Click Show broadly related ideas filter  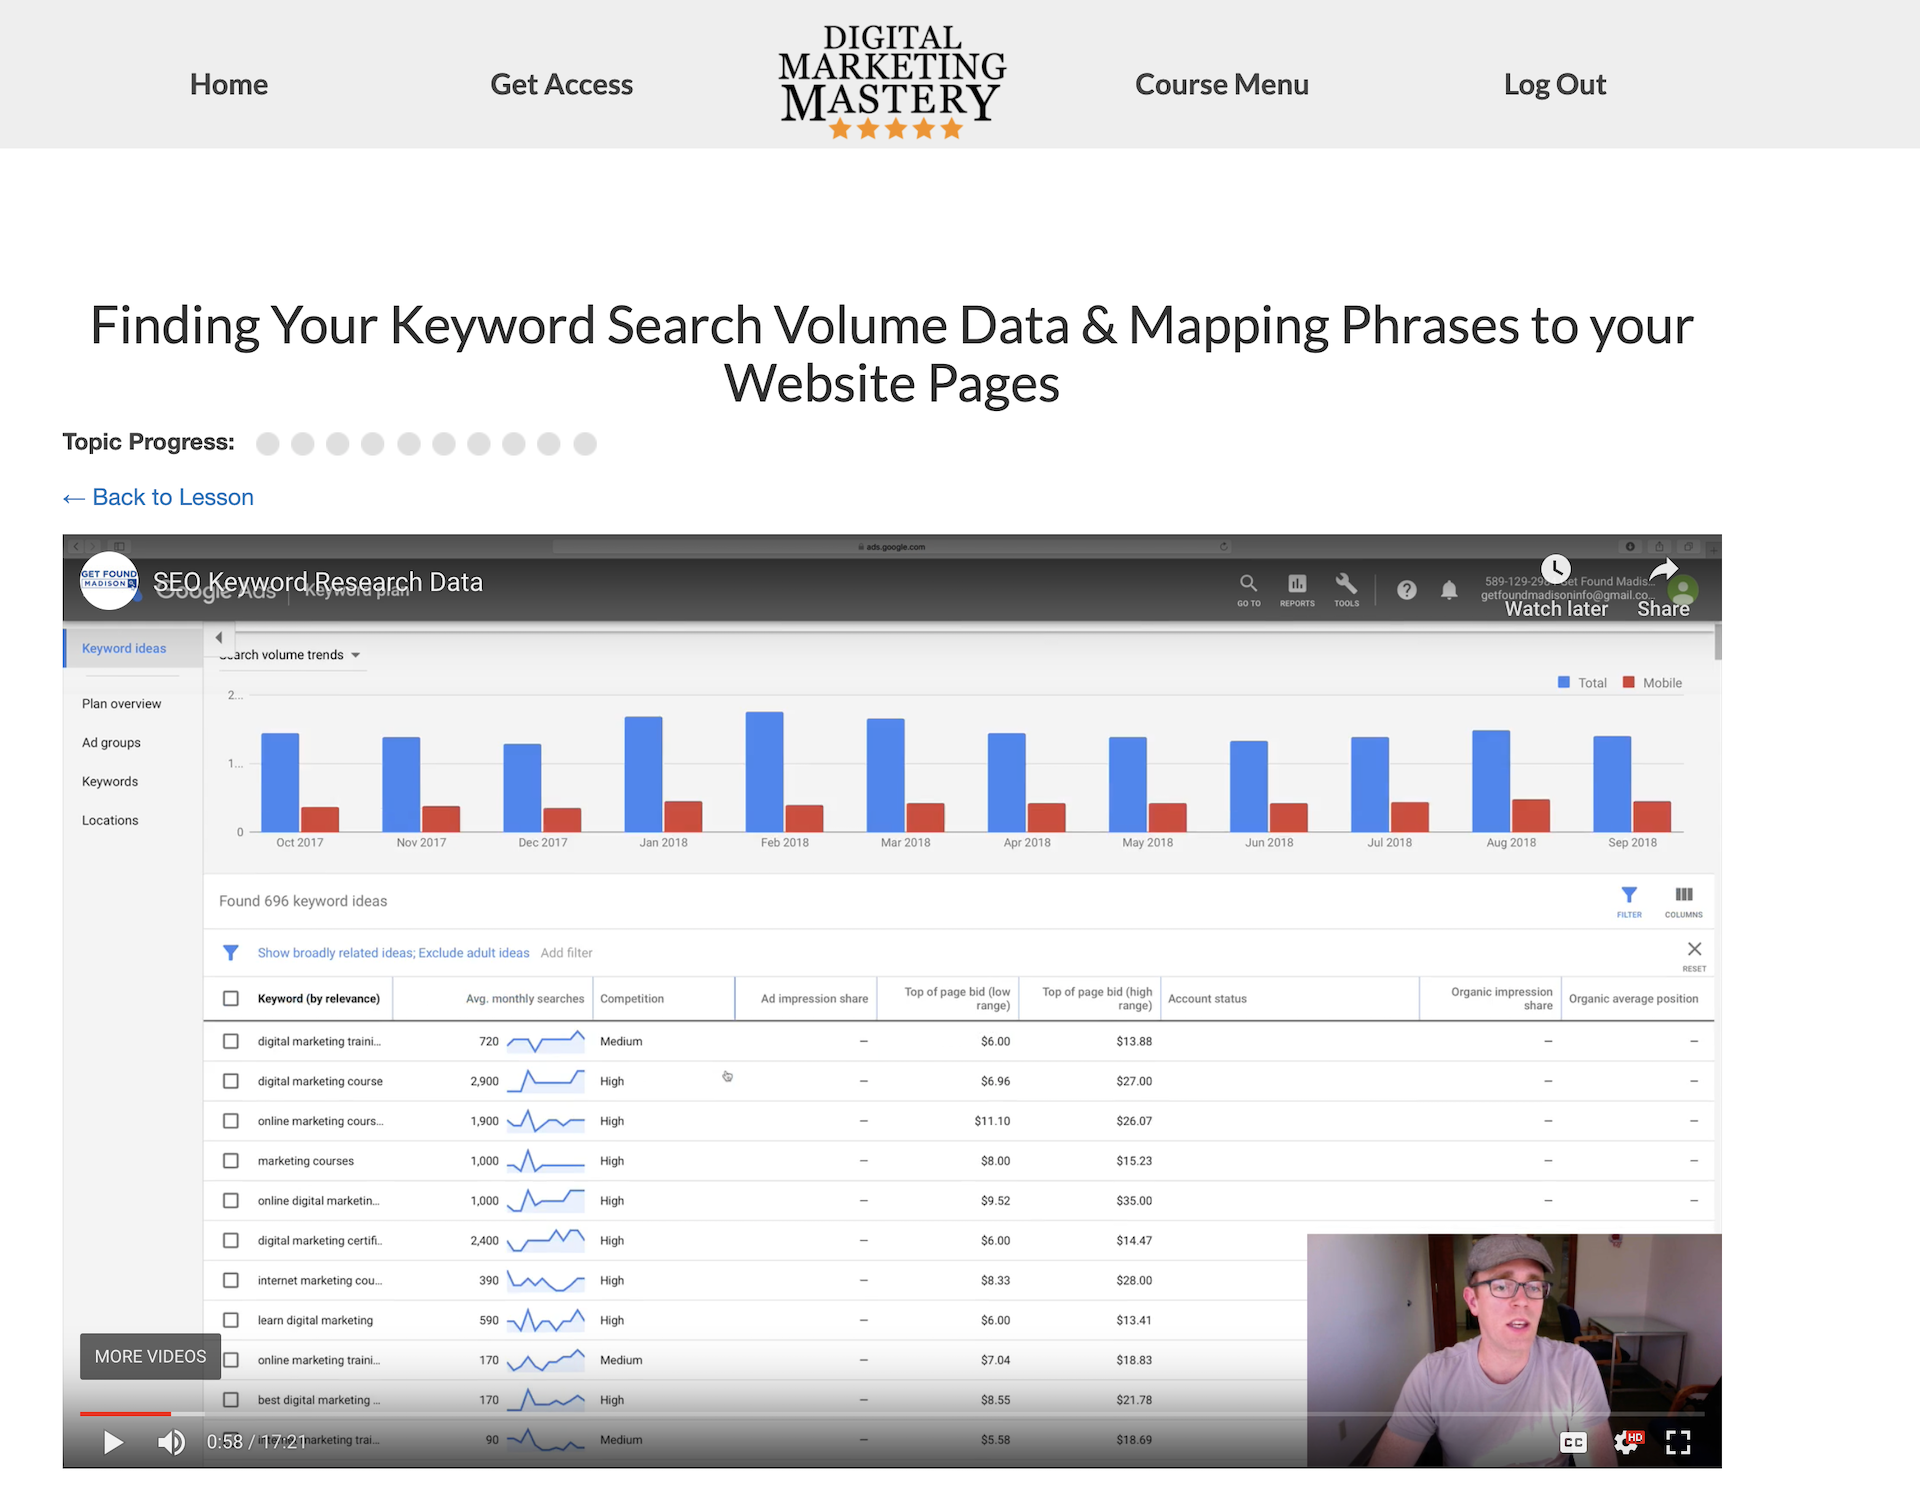tap(393, 953)
